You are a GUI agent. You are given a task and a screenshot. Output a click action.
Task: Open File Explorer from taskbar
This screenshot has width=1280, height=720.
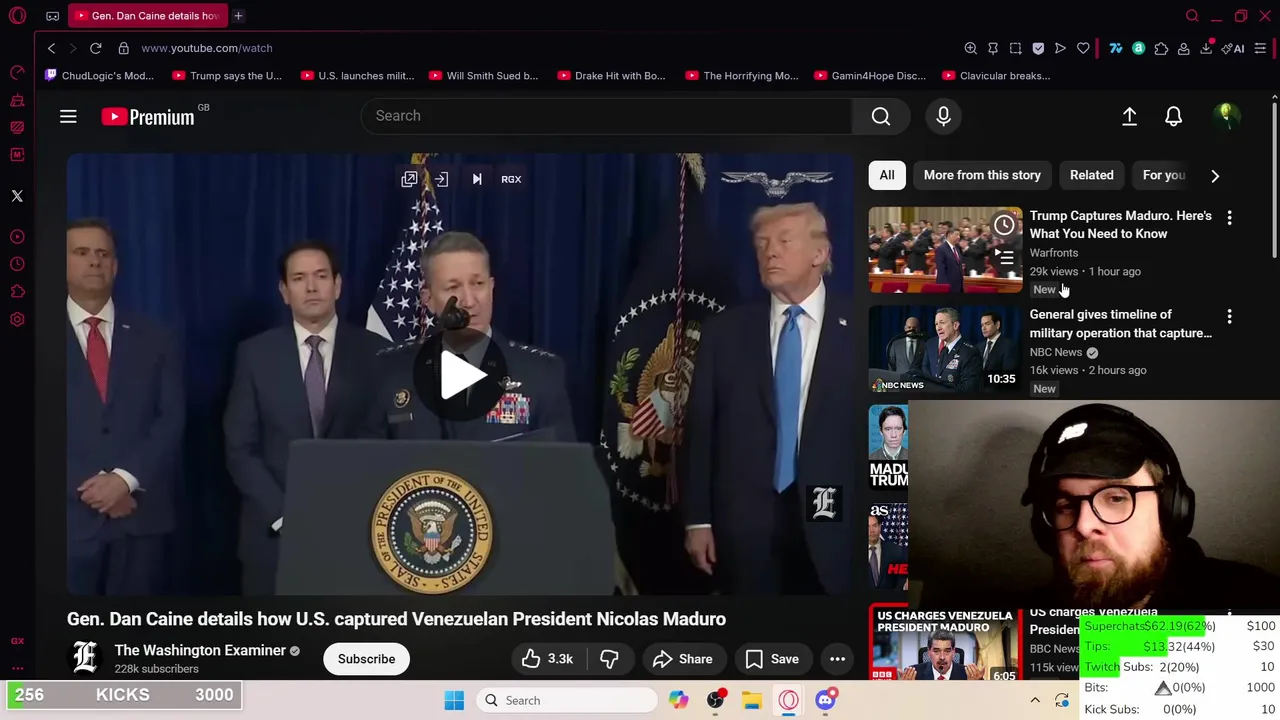752,701
